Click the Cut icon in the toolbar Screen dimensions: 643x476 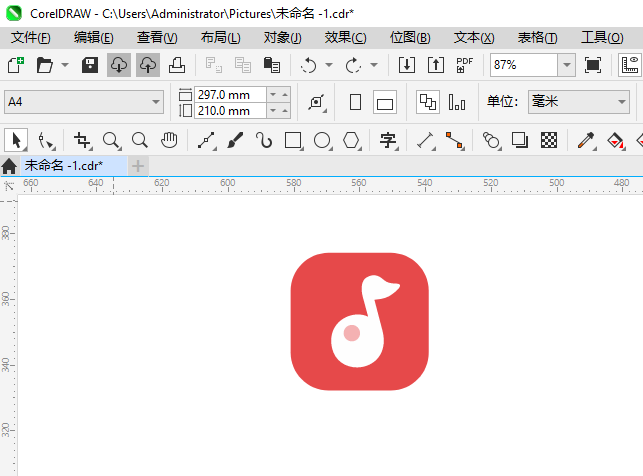tap(214, 65)
